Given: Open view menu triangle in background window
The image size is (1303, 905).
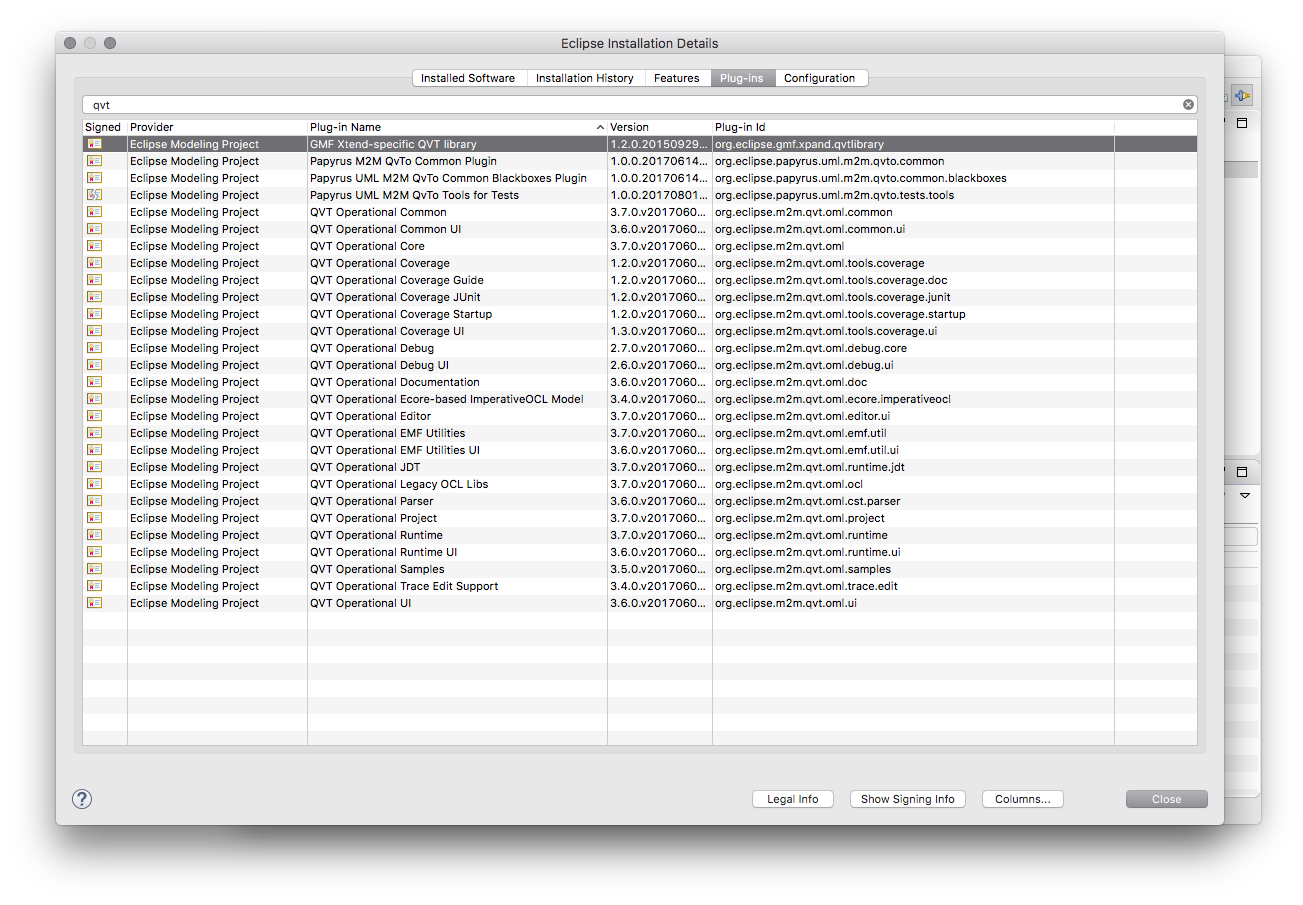Looking at the screenshot, I should pyautogui.click(x=1245, y=495).
